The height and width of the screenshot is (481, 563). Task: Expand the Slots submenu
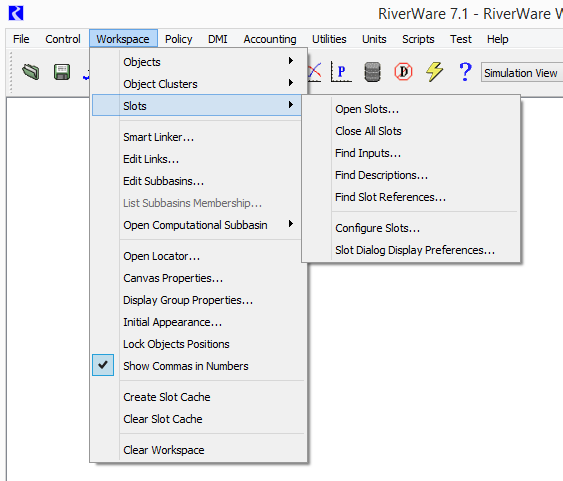pos(196,105)
